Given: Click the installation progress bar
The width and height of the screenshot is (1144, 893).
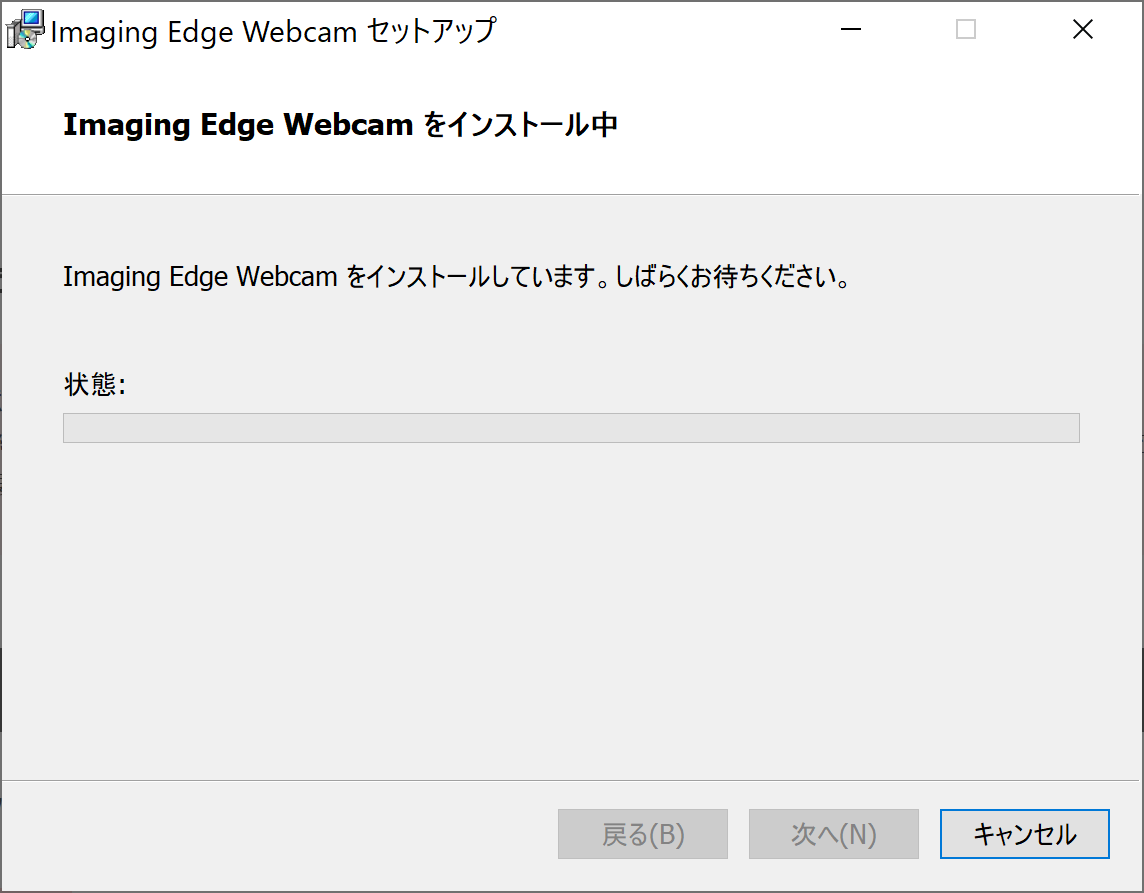Looking at the screenshot, I should pyautogui.click(x=571, y=427).
